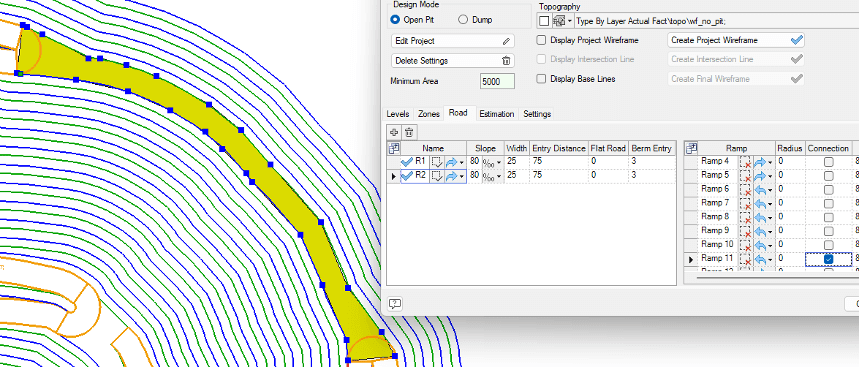Click the blue direction arrow in row R2
The width and height of the screenshot is (860, 370).
pos(452,176)
